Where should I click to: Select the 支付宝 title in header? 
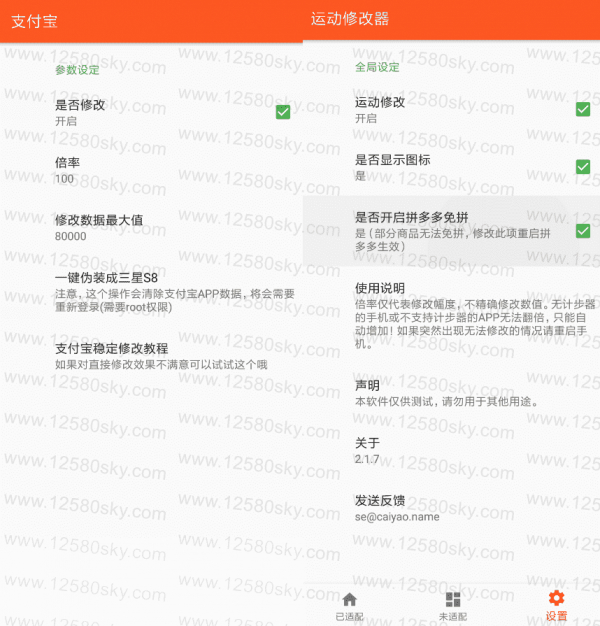(34, 21)
